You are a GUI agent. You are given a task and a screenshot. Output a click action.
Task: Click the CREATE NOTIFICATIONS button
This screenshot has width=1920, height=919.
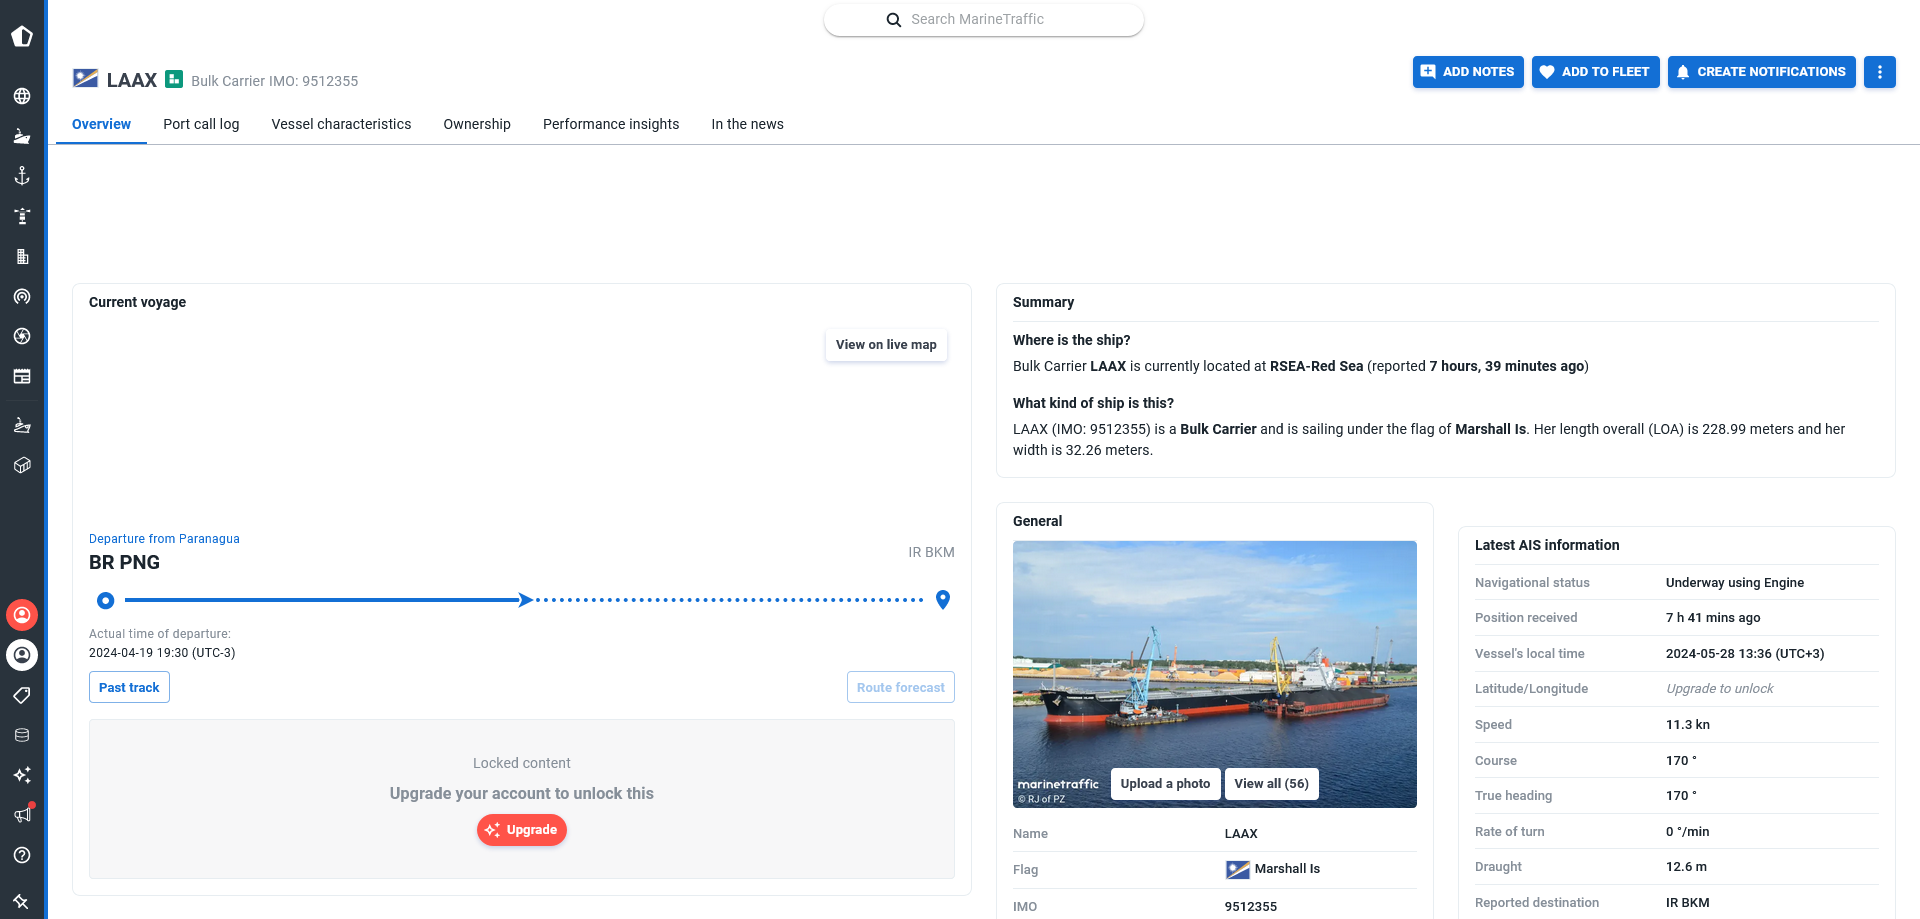point(1761,72)
